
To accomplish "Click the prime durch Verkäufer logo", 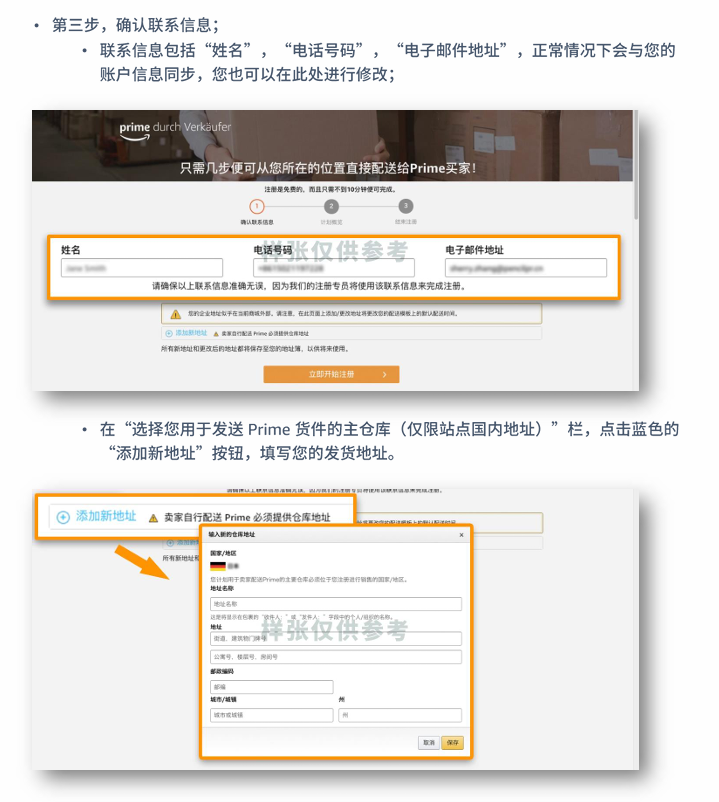I will pos(175,129).
